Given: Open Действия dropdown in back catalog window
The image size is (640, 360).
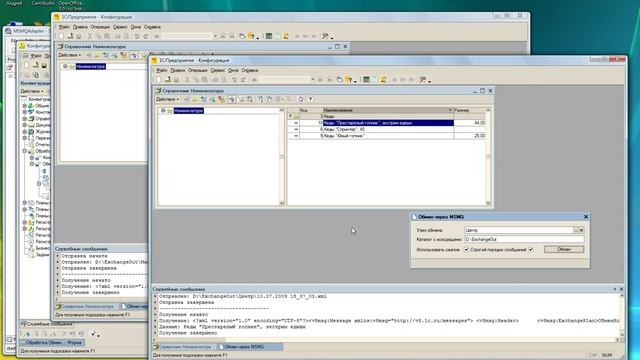Looking at the screenshot, I should click(x=69, y=55).
